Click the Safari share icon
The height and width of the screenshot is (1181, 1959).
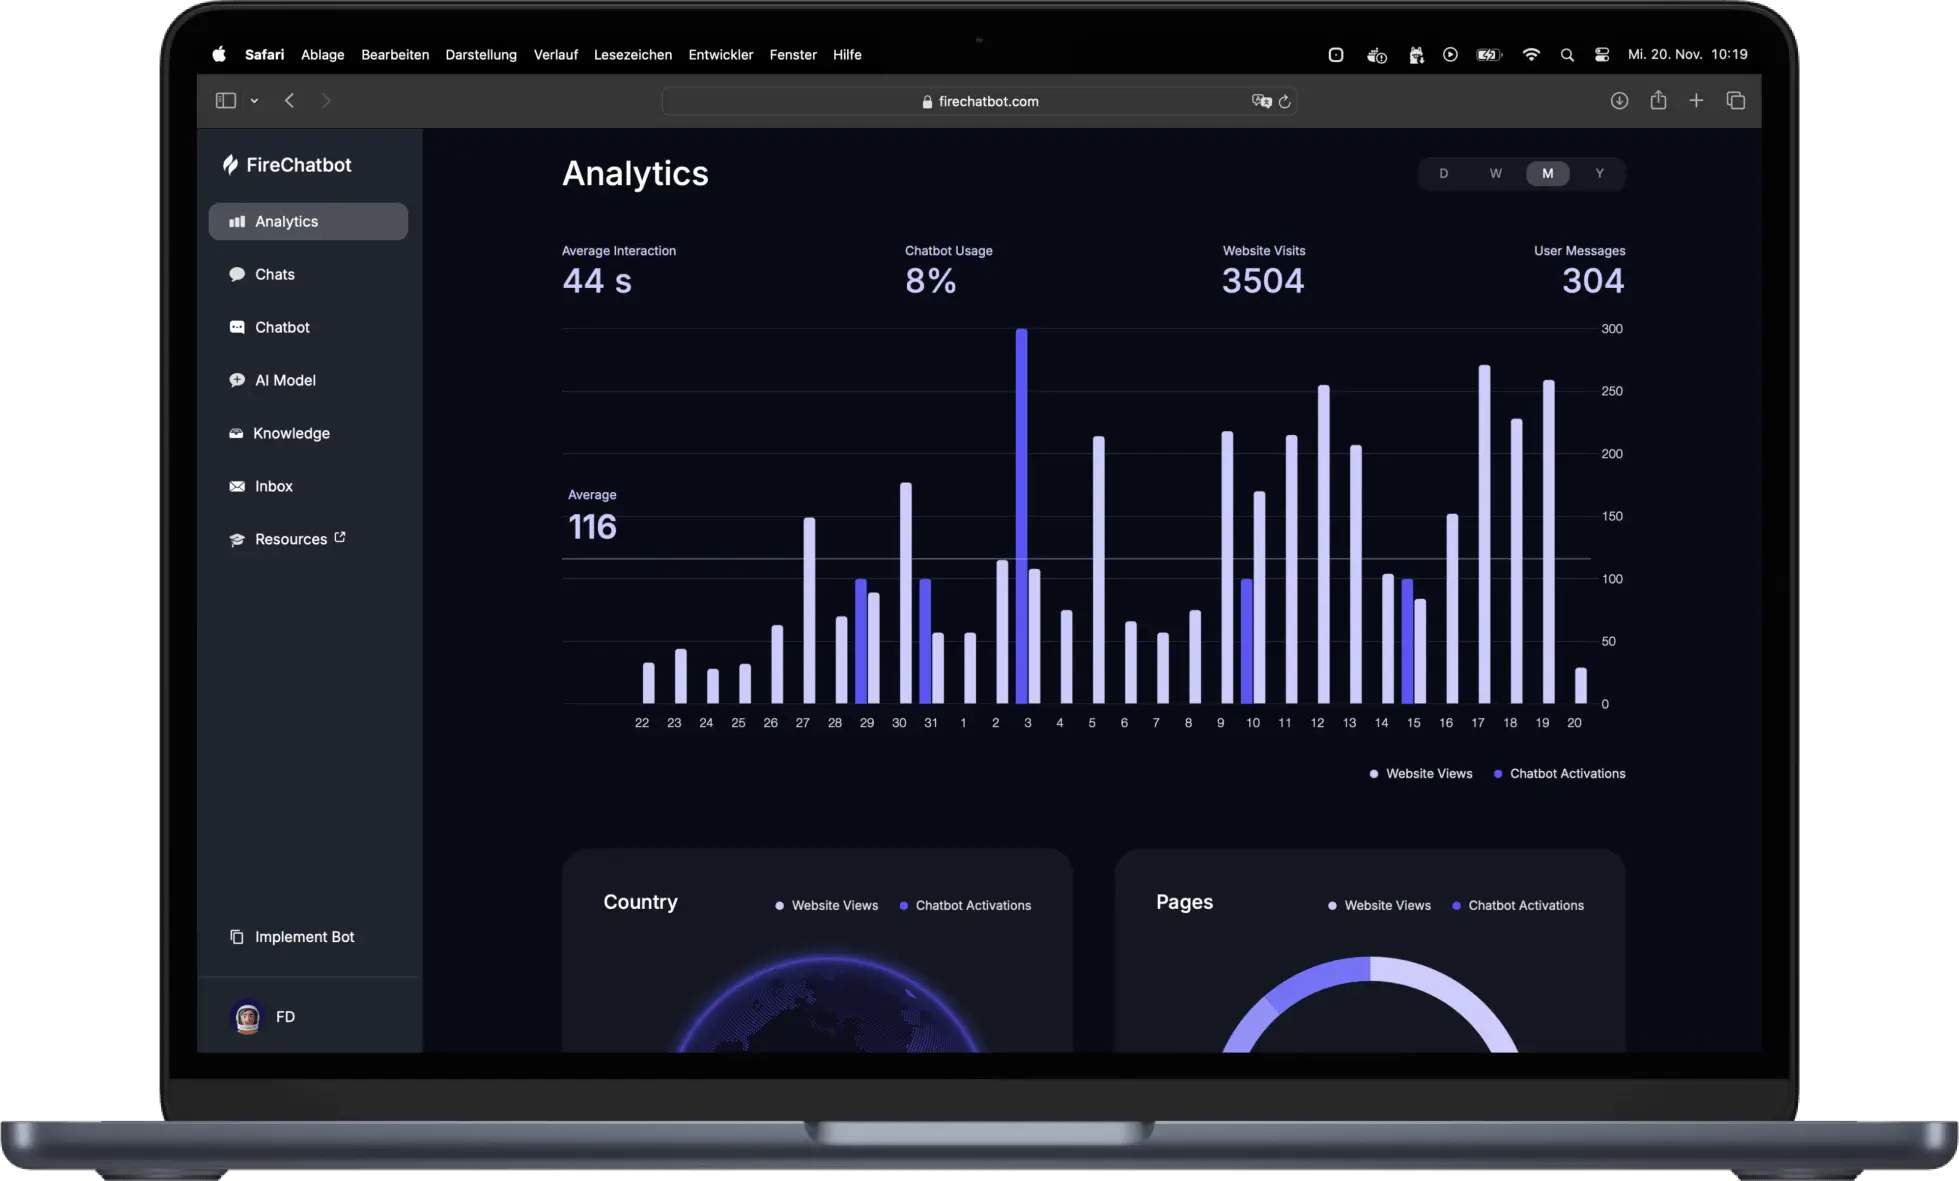click(x=1658, y=100)
